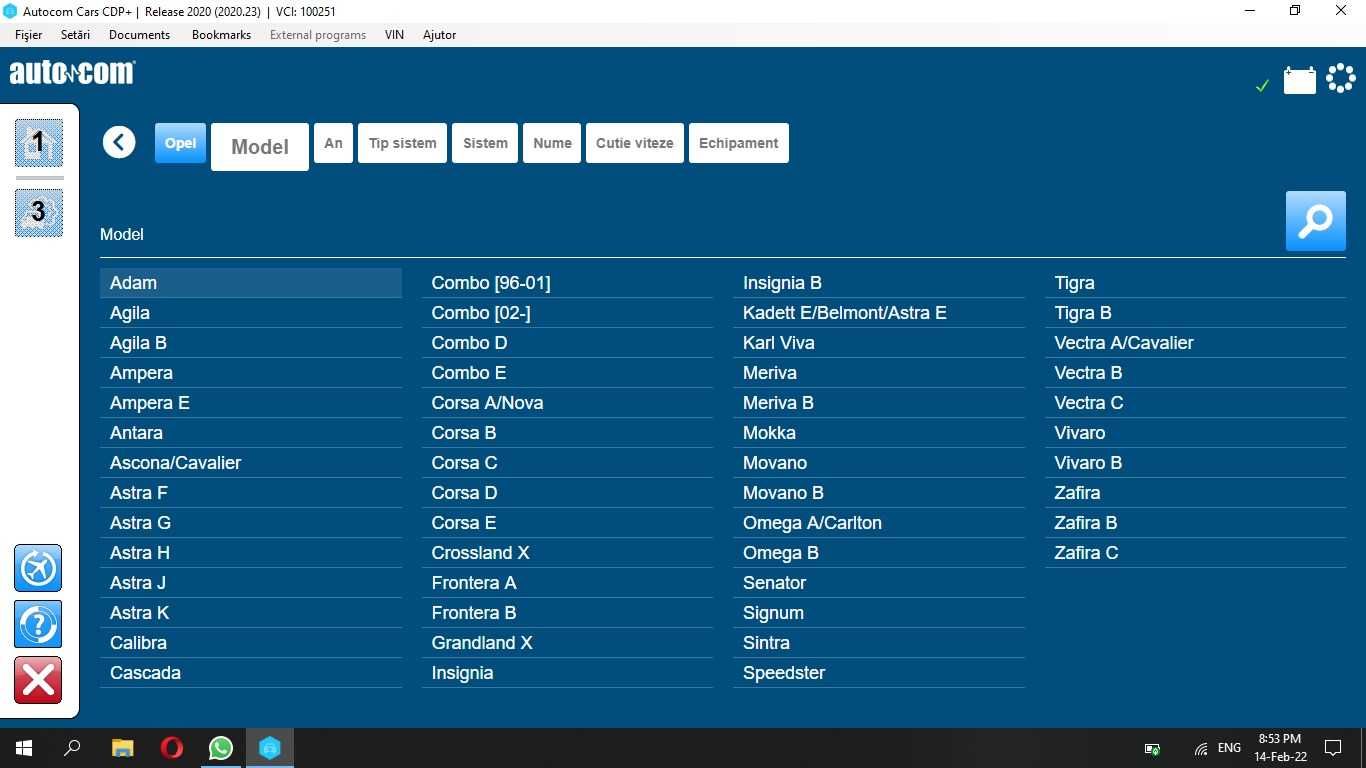Select Zafira C model
The height and width of the screenshot is (768, 1366).
[1196, 553]
